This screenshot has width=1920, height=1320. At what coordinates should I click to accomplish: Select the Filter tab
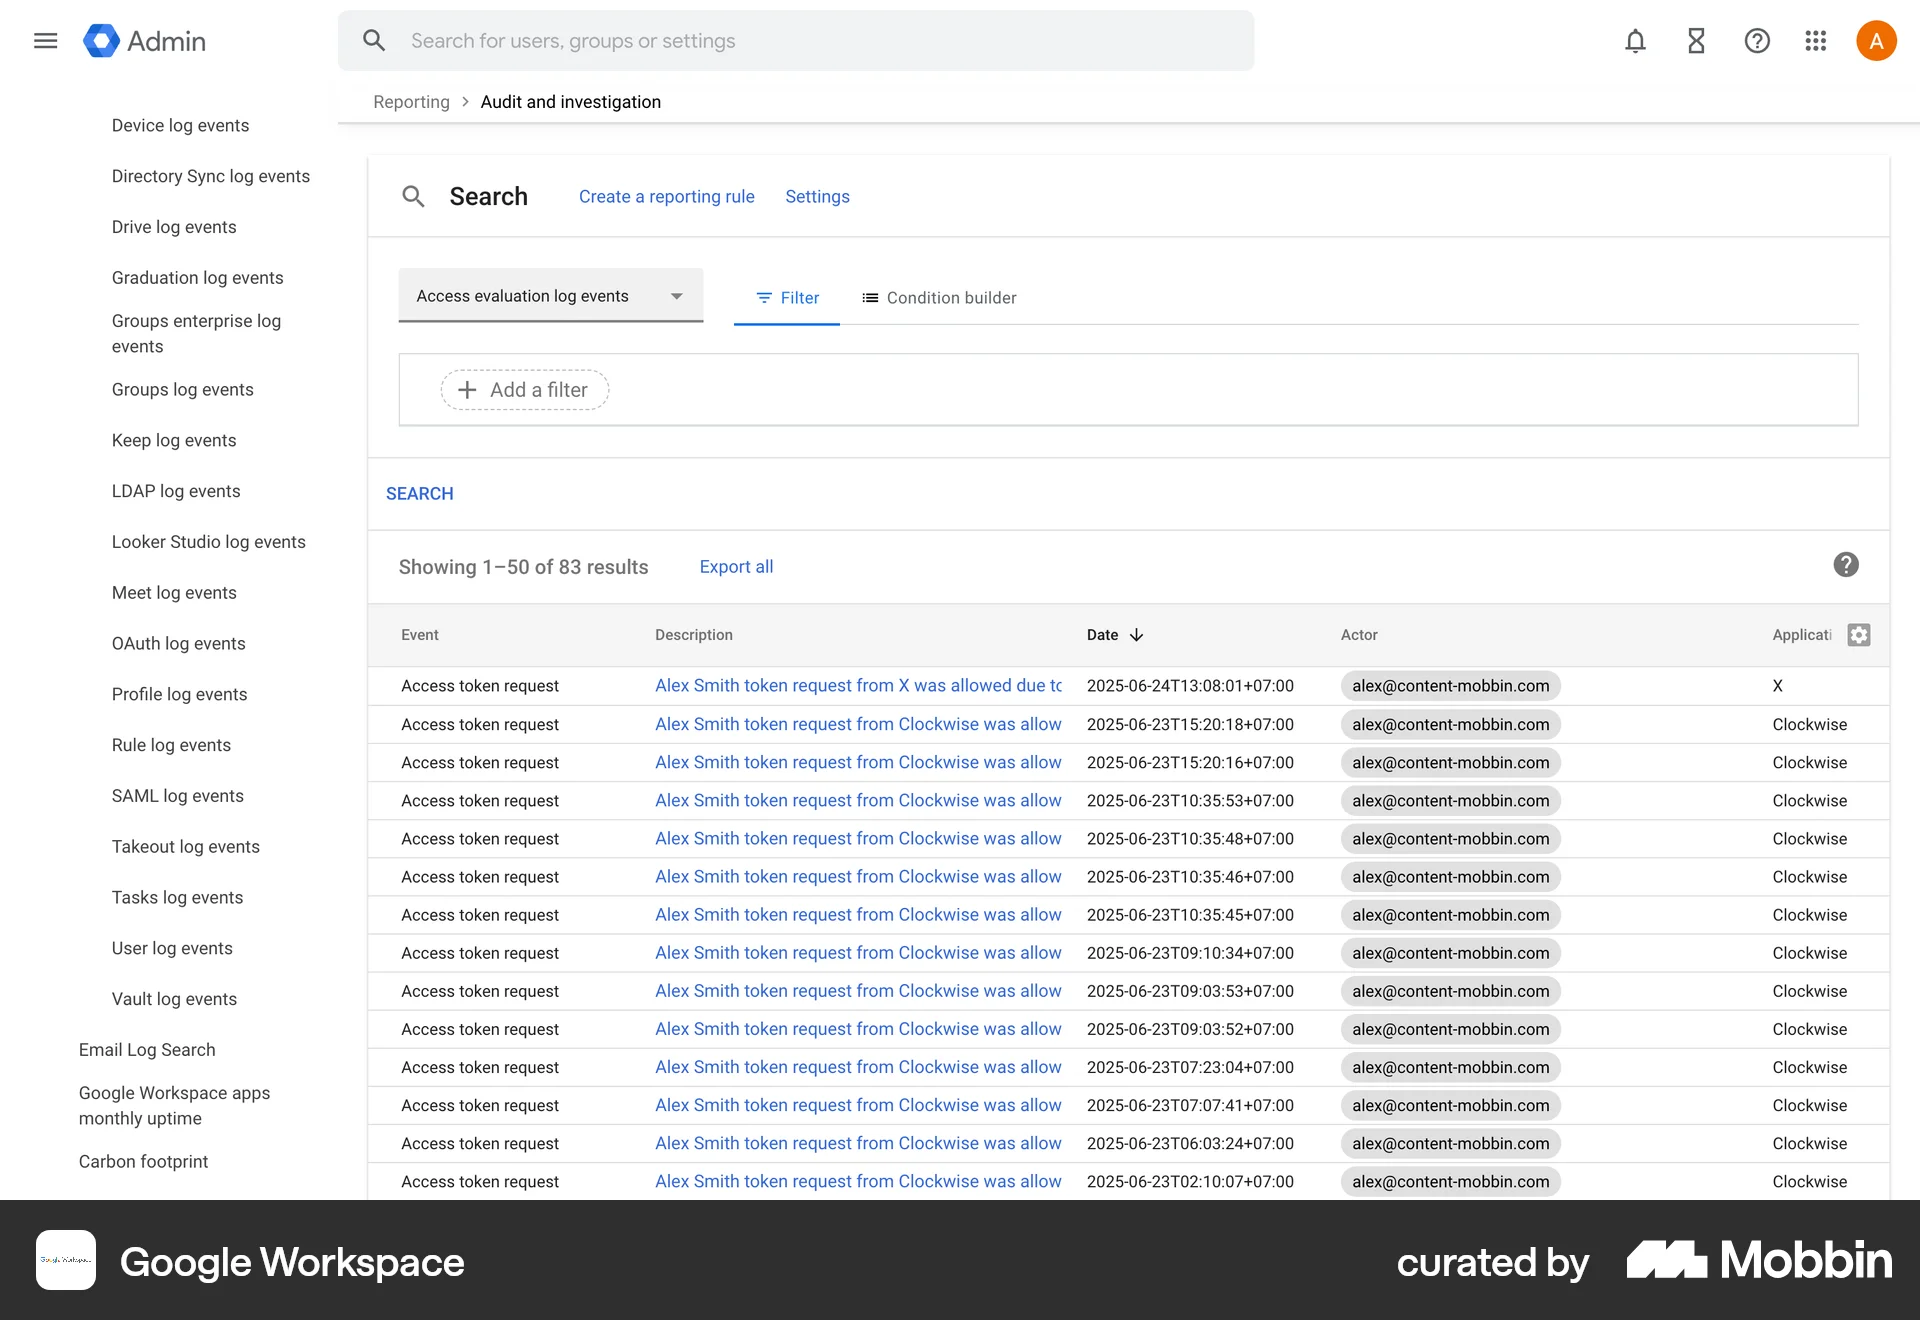pos(787,297)
